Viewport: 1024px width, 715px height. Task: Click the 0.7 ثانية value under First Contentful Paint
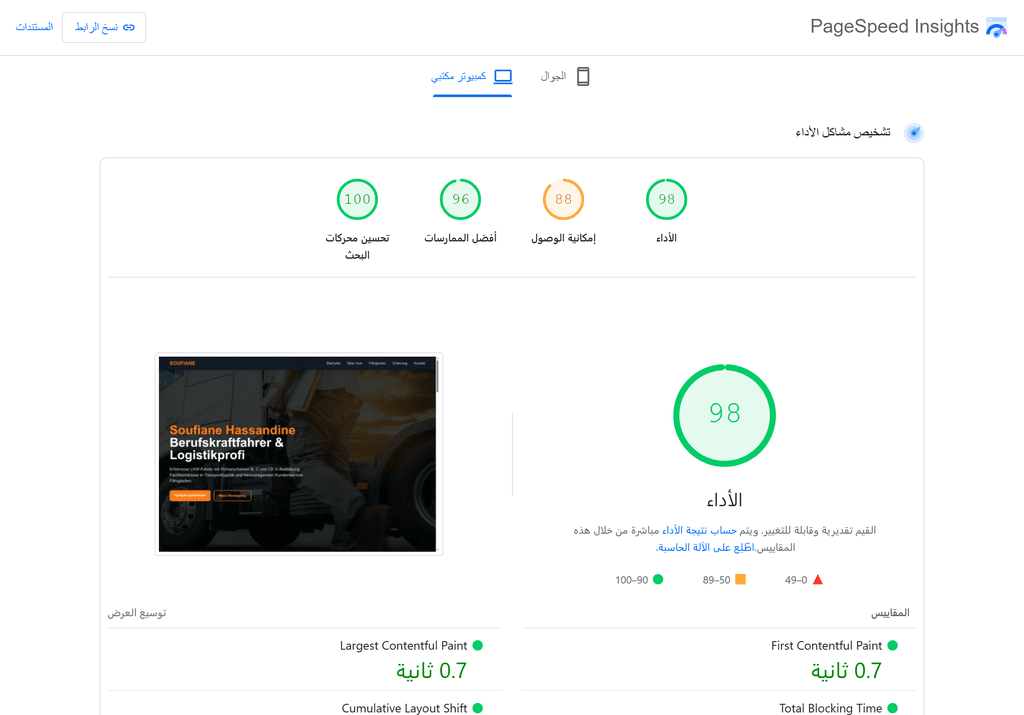pyautogui.click(x=846, y=671)
